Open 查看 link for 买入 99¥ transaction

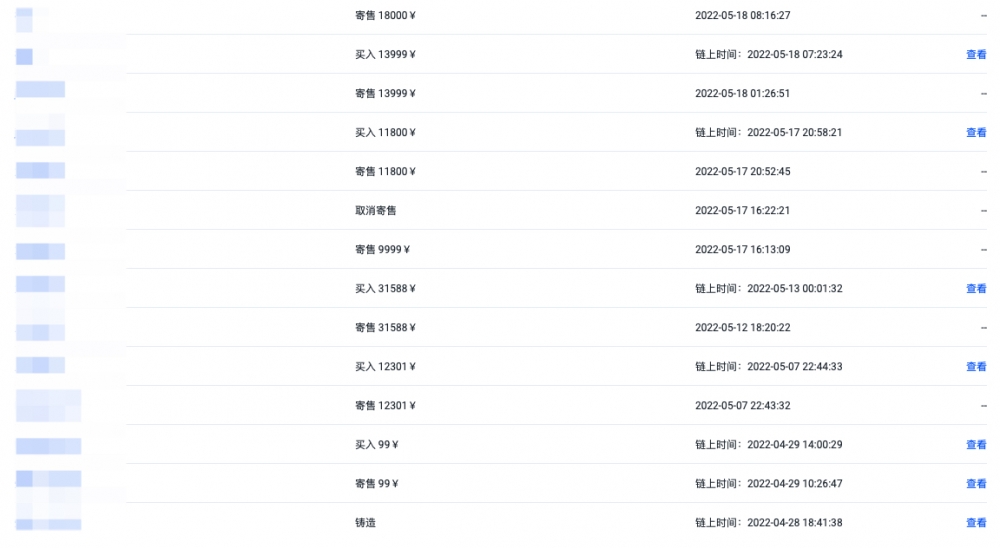[x=976, y=445]
